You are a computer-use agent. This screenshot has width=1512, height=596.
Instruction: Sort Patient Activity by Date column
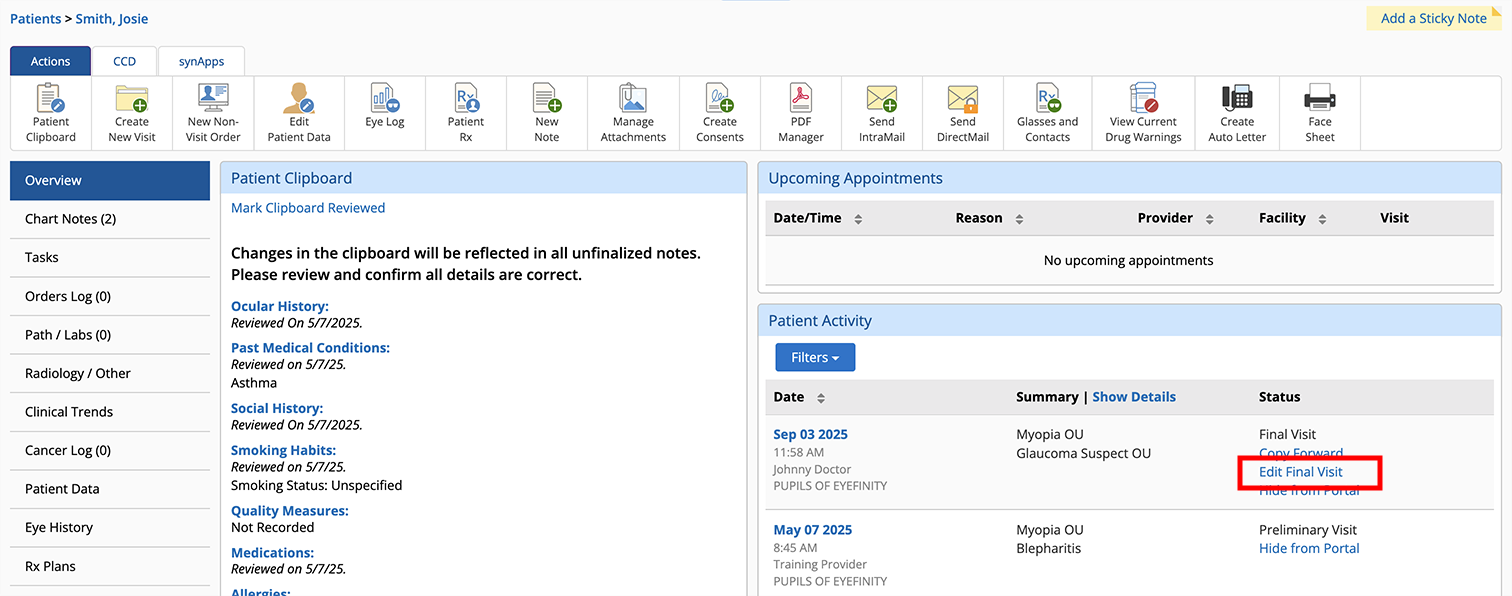[x=821, y=398]
